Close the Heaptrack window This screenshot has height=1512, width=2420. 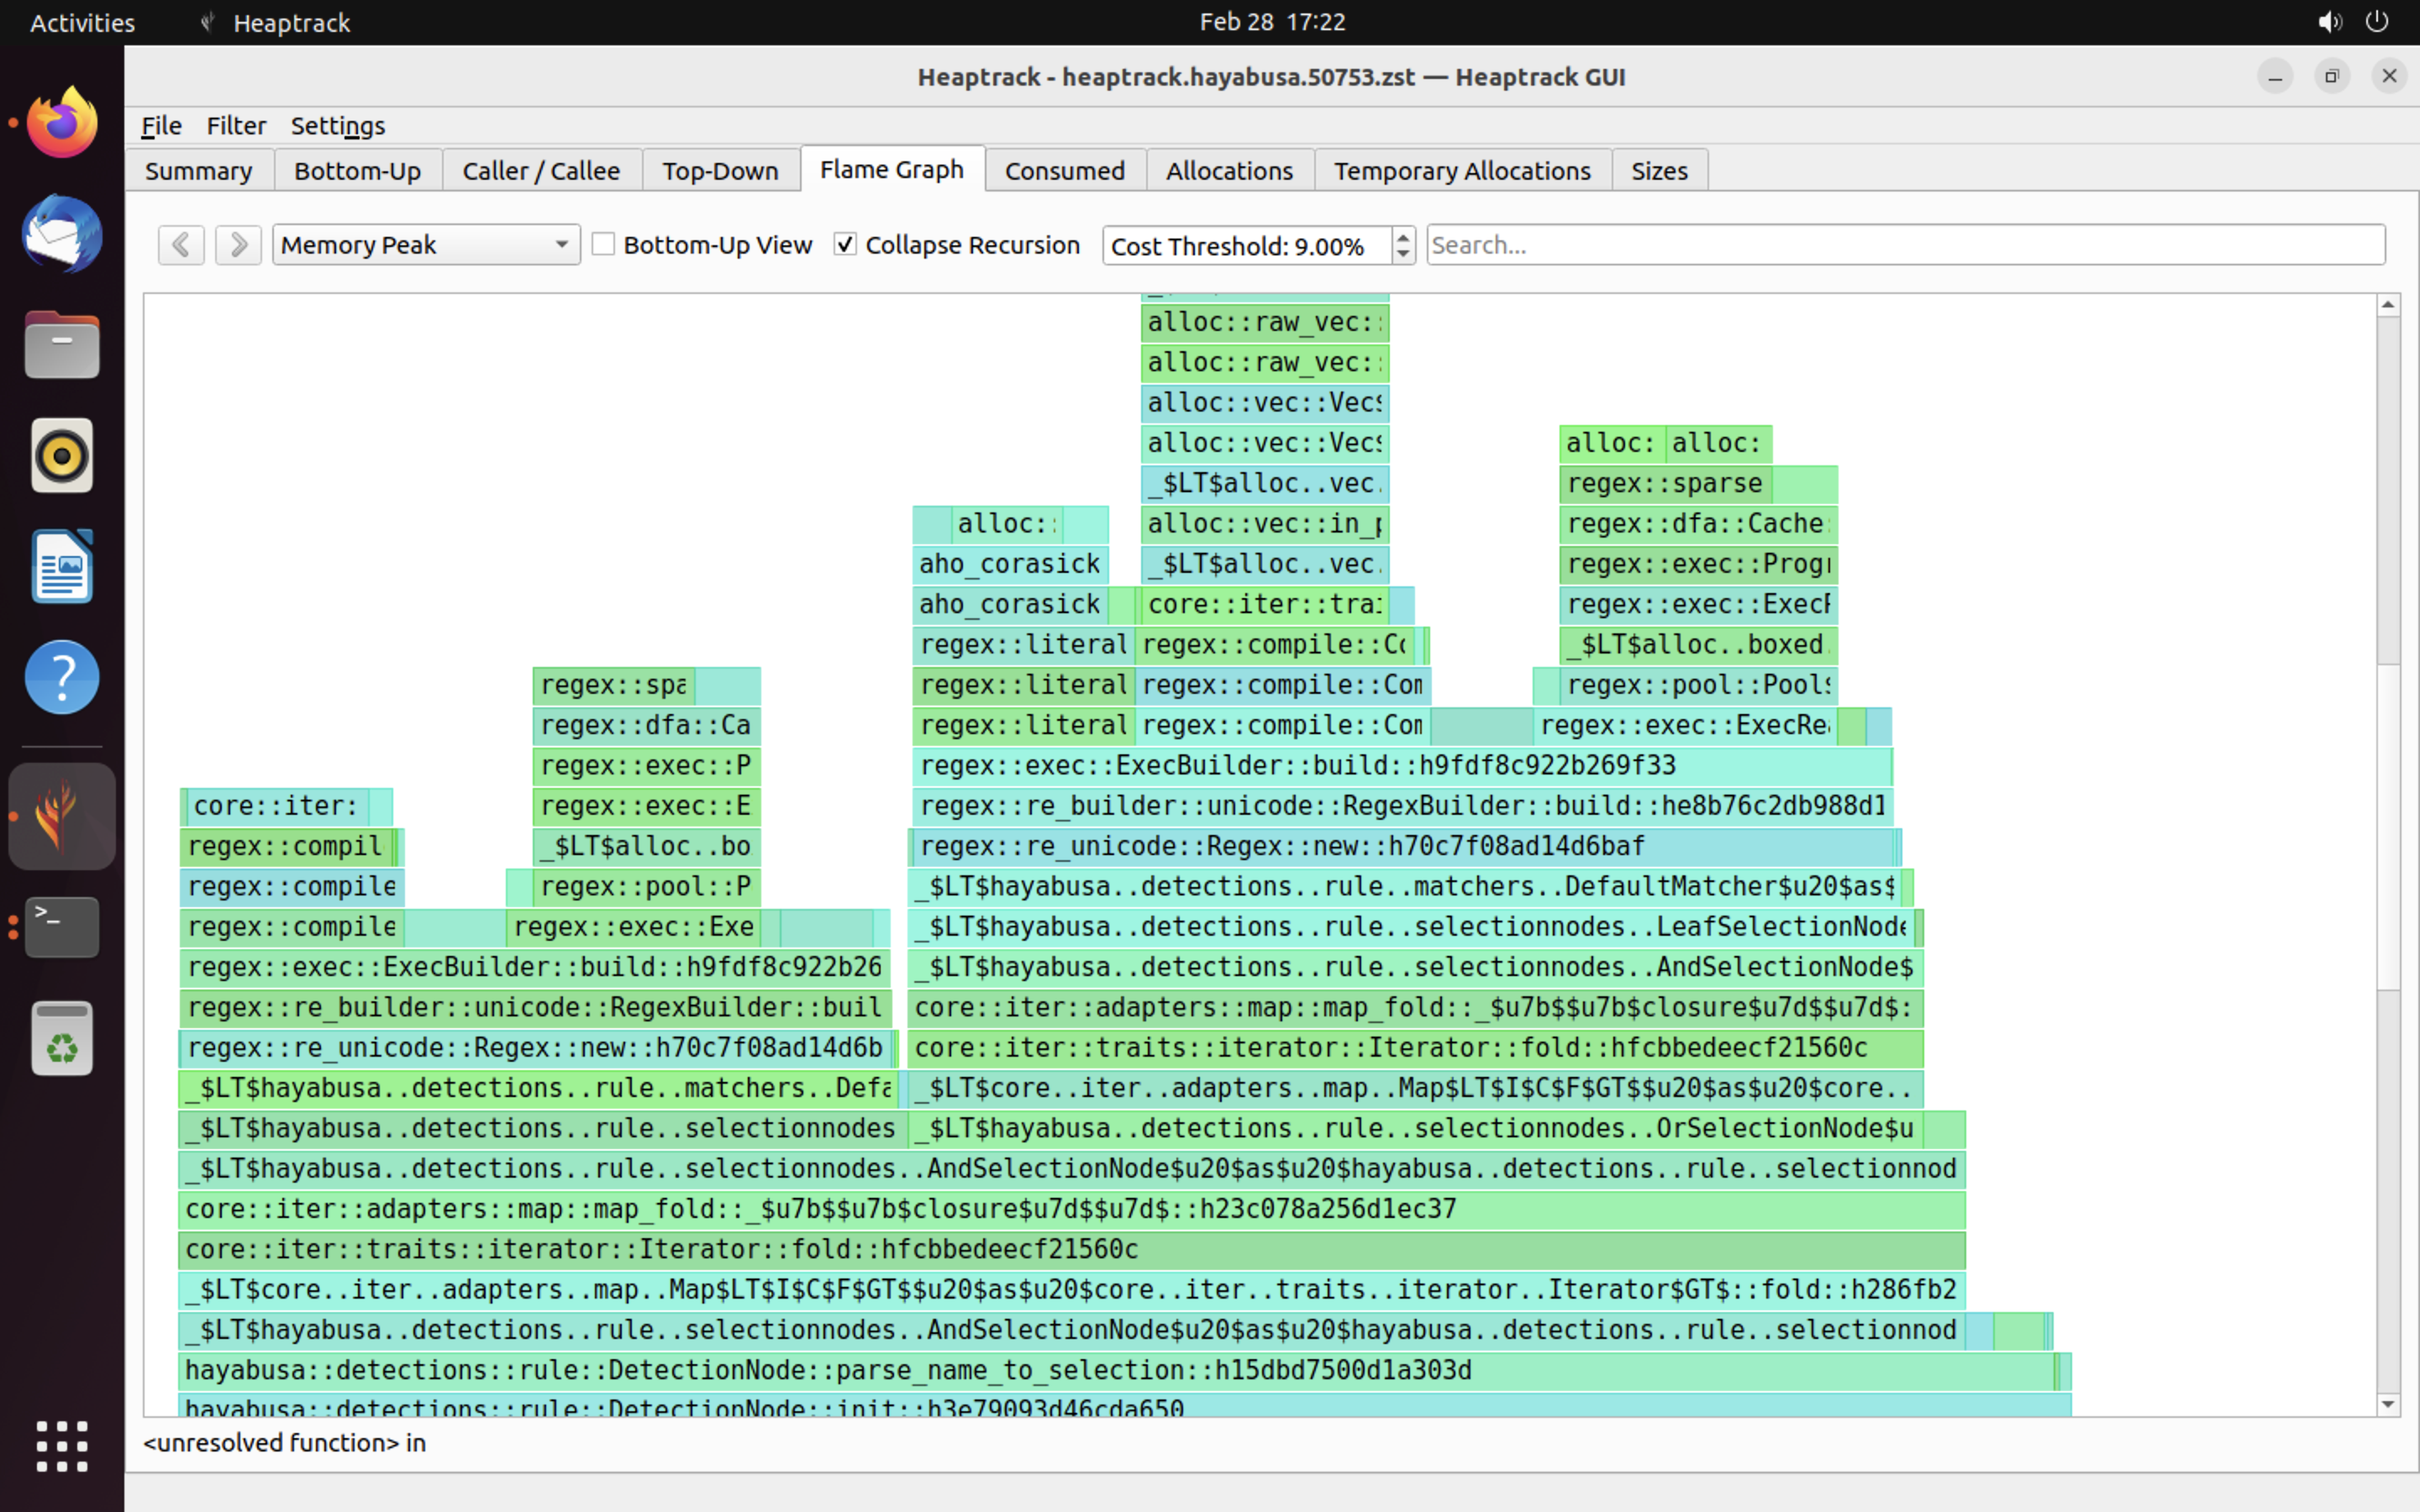(x=2389, y=77)
